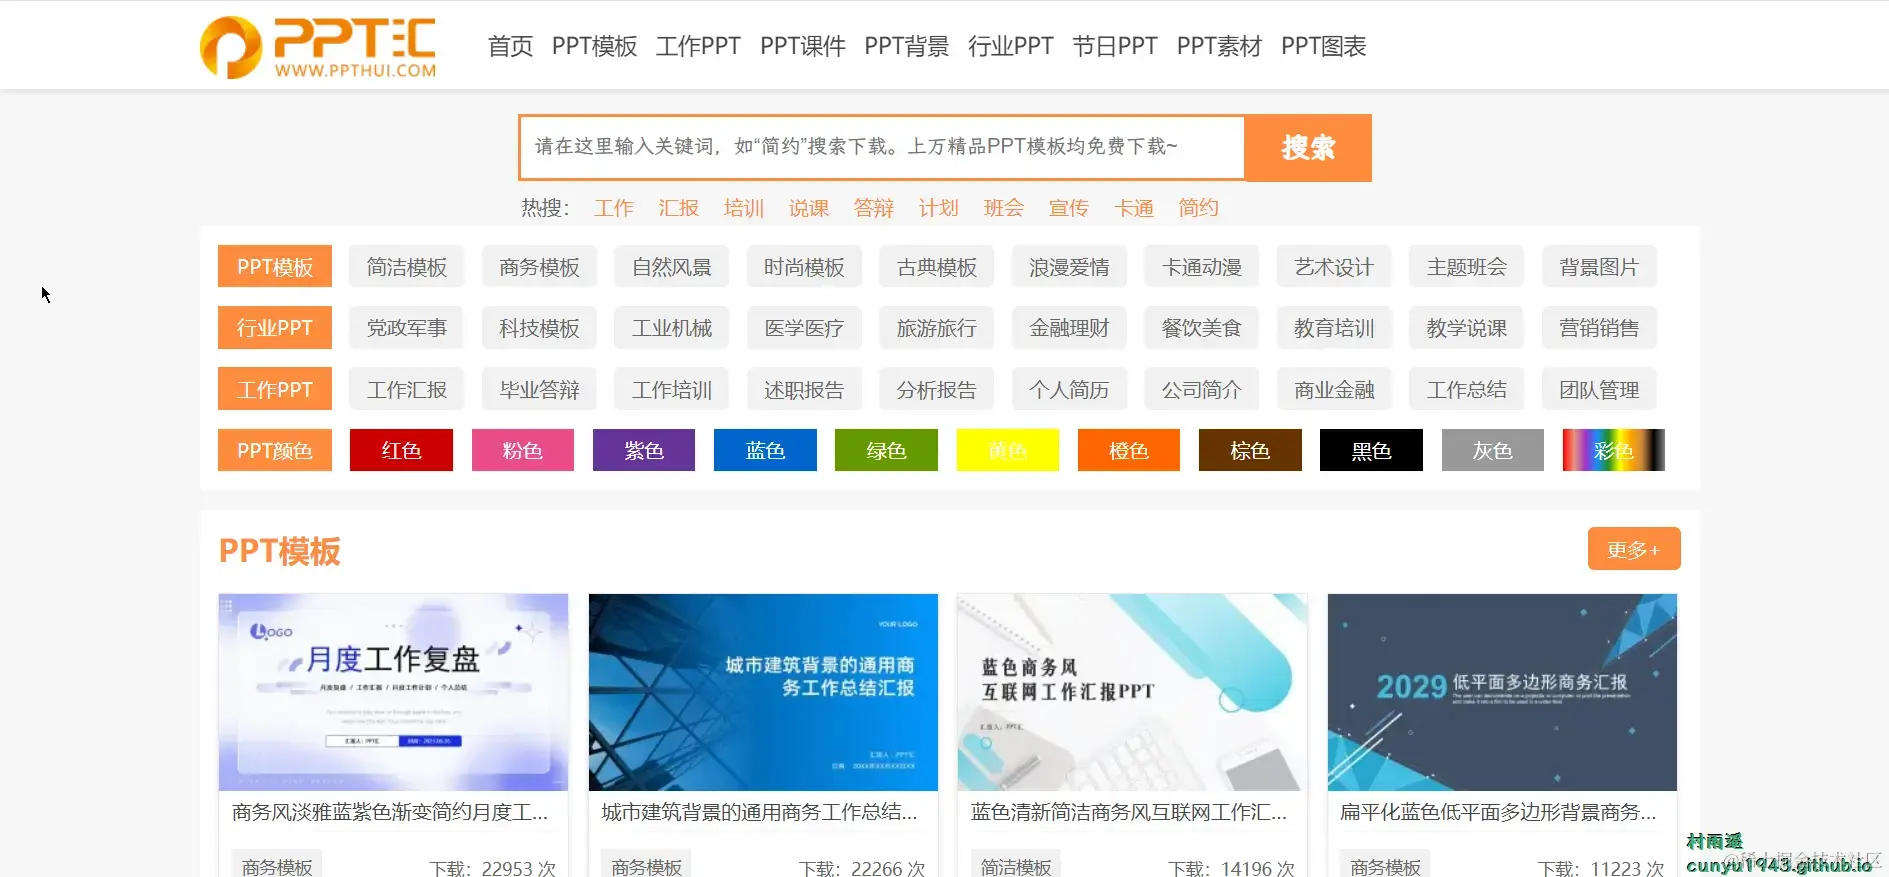Click the orange 工作PPT category header

coord(275,389)
